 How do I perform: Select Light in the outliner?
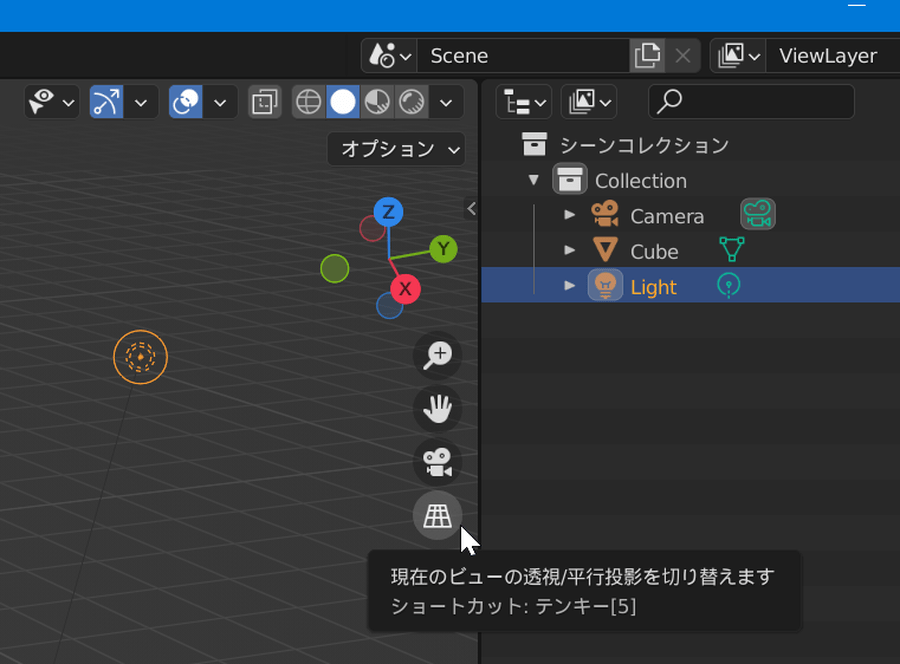tap(654, 287)
